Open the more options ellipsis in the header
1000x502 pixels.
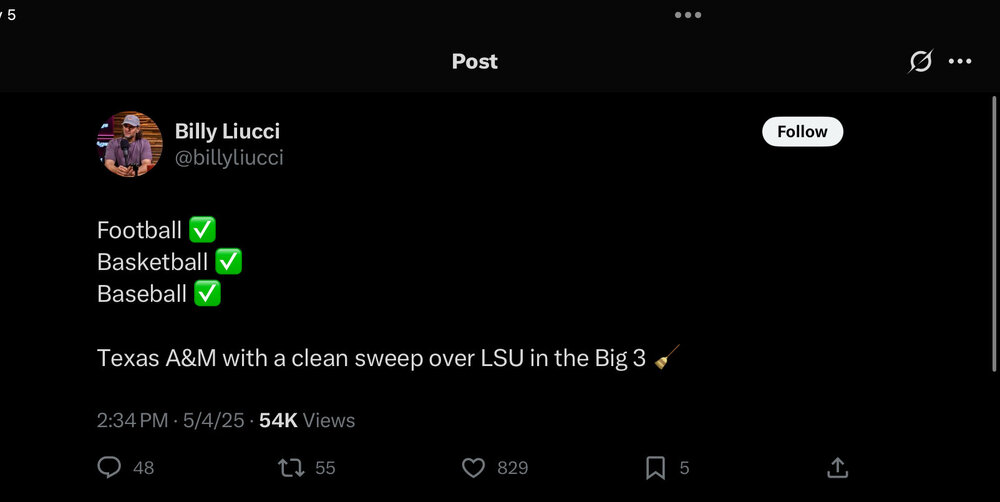(x=960, y=61)
